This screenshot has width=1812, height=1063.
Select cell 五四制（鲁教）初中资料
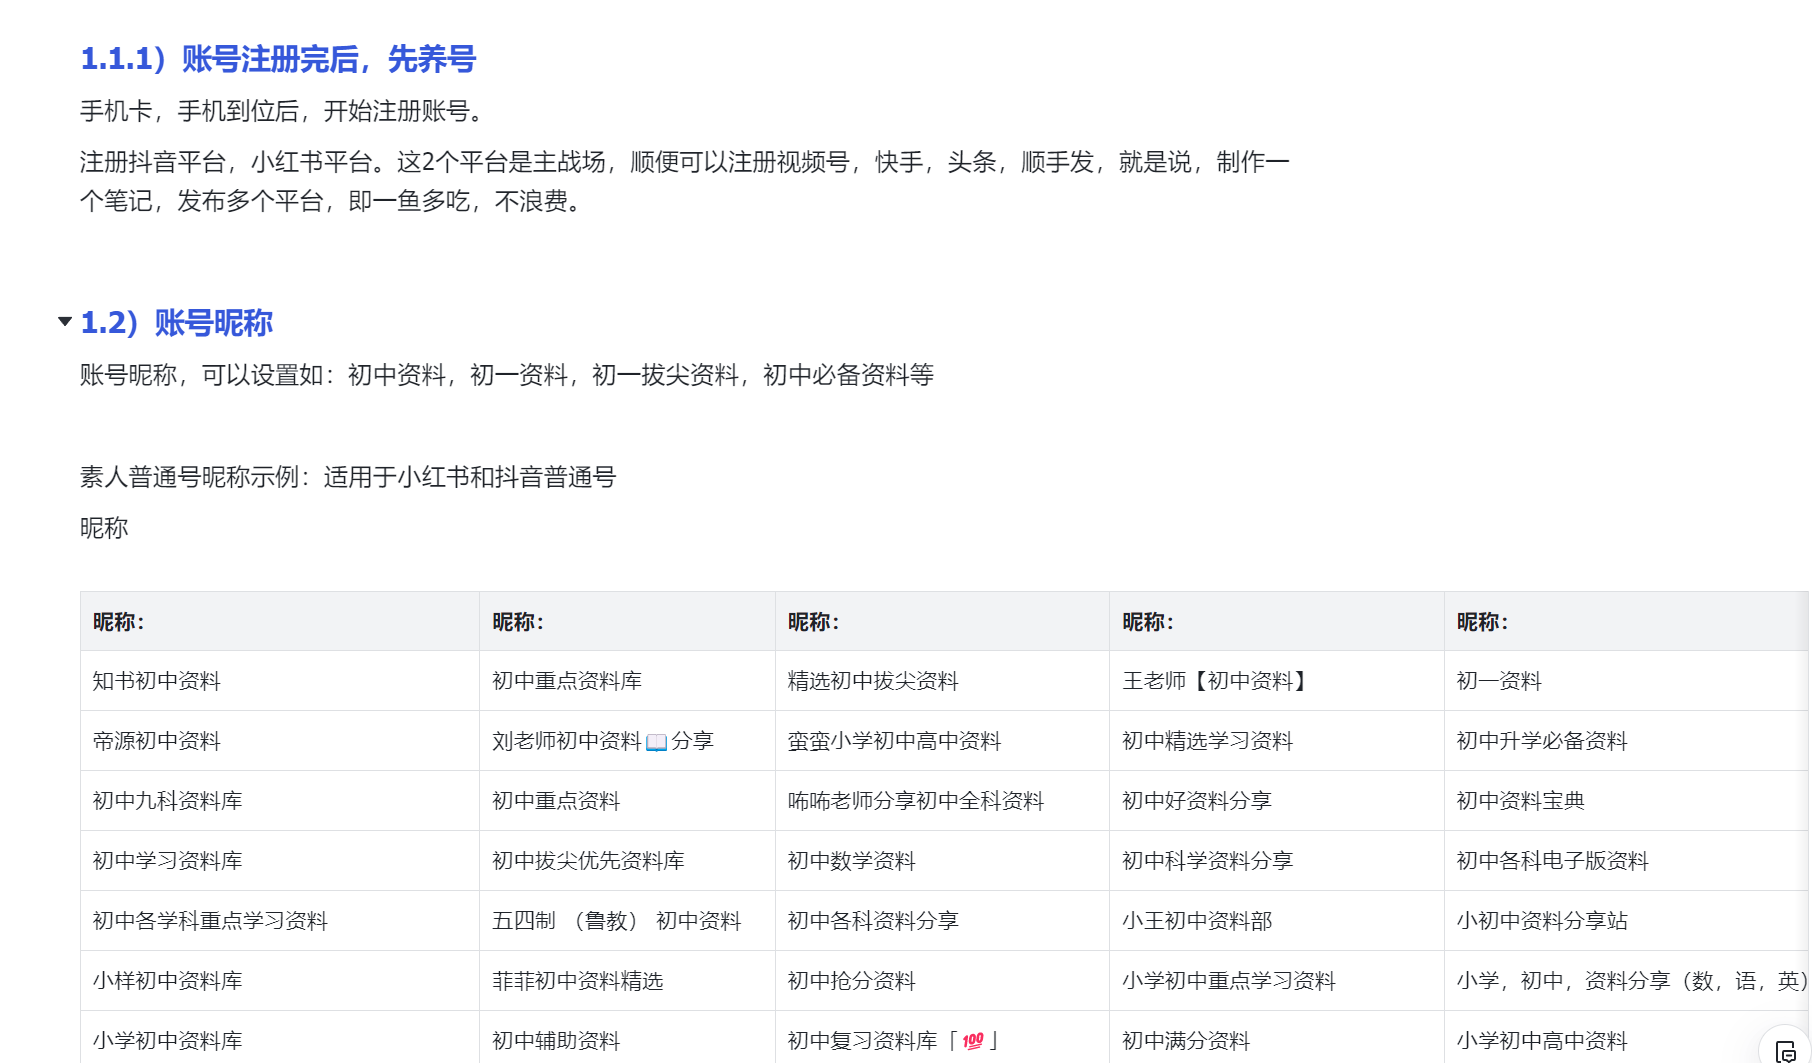click(x=627, y=921)
